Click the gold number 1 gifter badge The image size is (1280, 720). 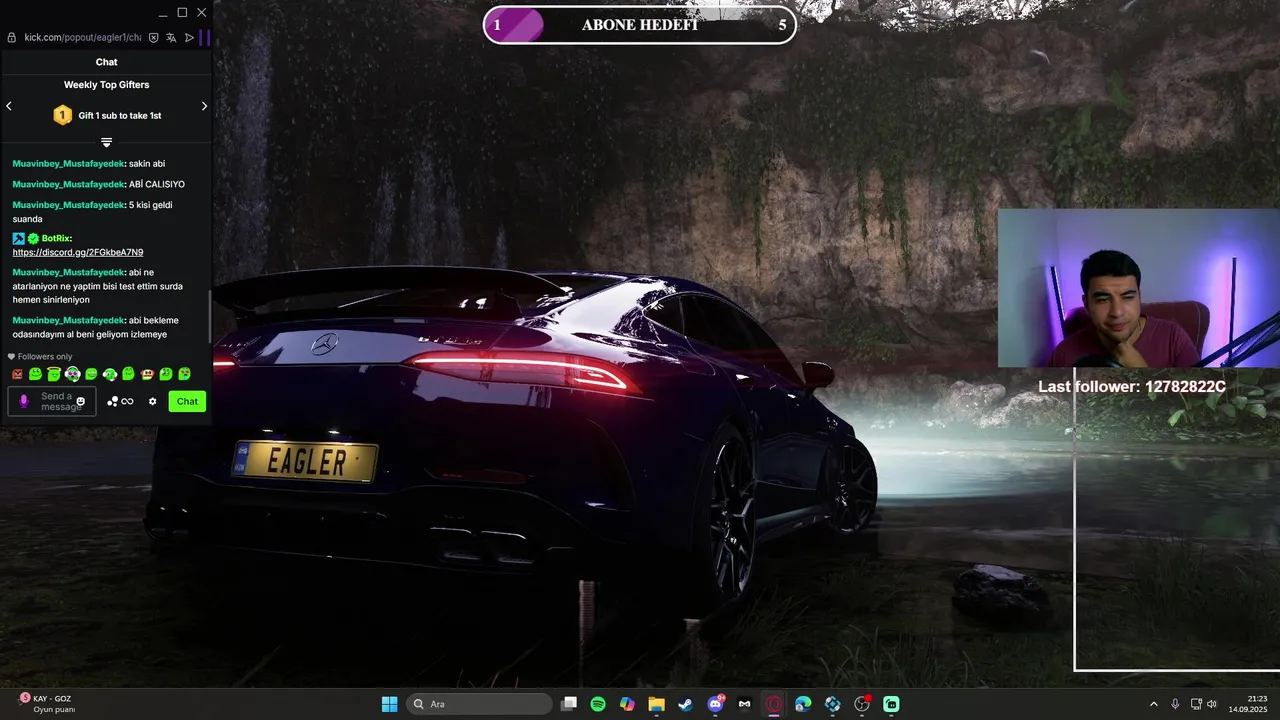click(62, 115)
